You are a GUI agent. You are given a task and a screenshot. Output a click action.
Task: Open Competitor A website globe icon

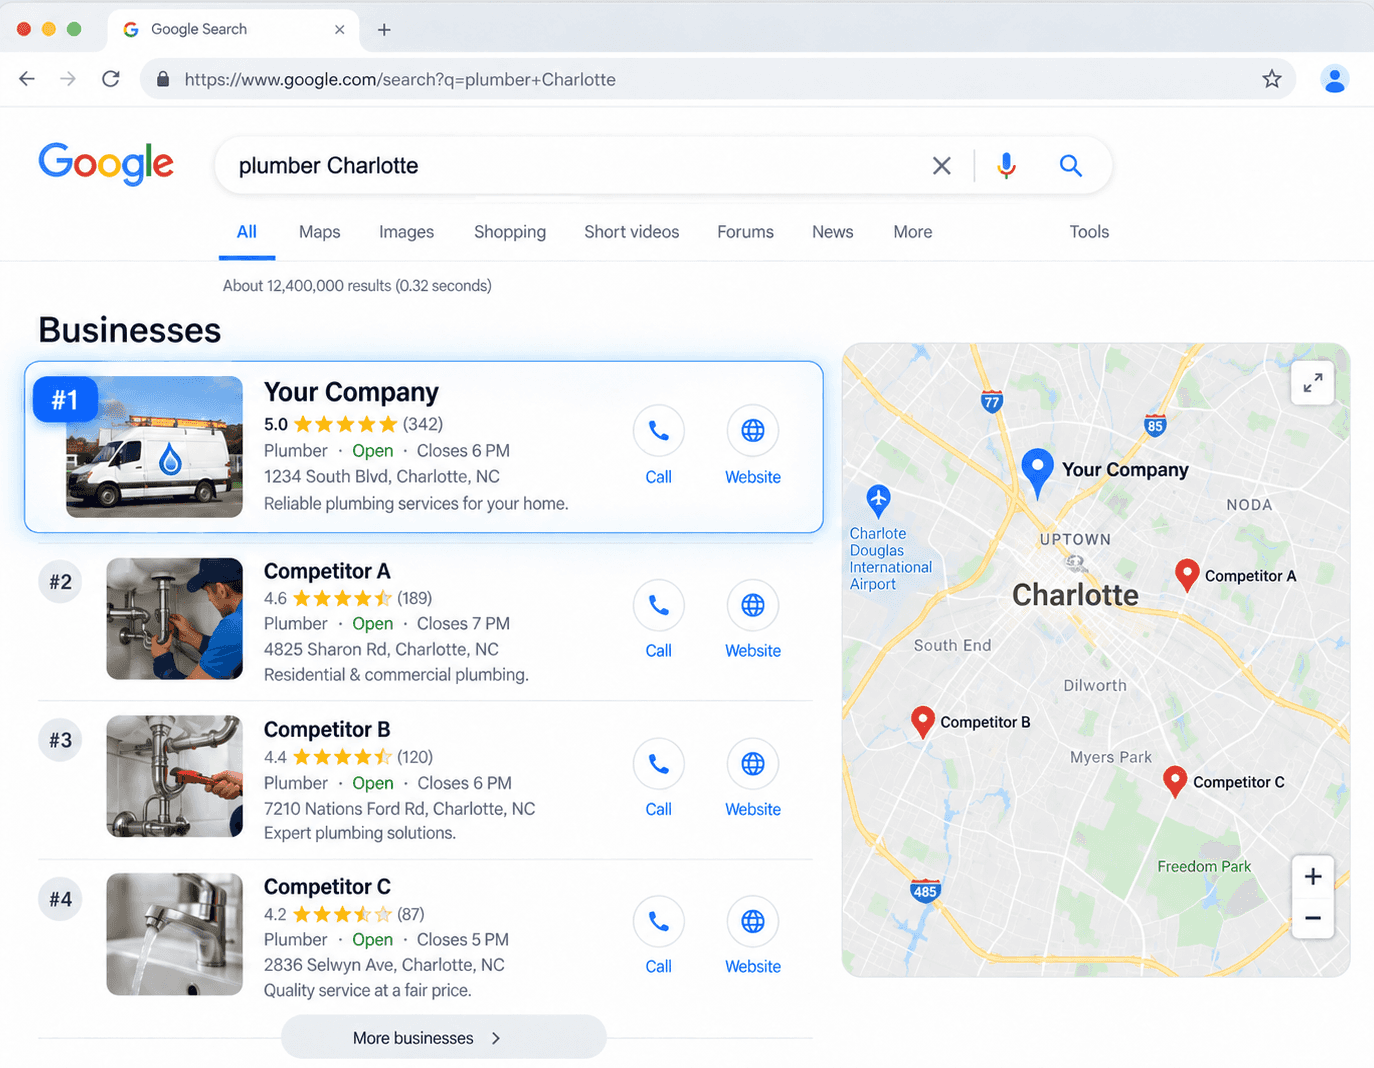tap(753, 605)
